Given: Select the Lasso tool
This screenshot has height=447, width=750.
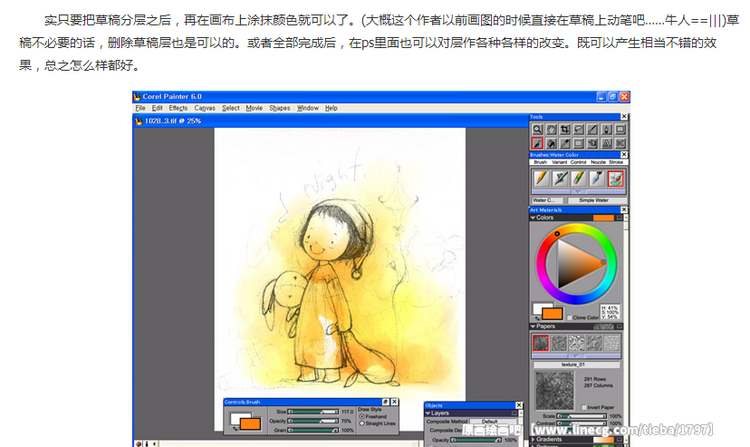Looking at the screenshot, I should coord(579,130).
